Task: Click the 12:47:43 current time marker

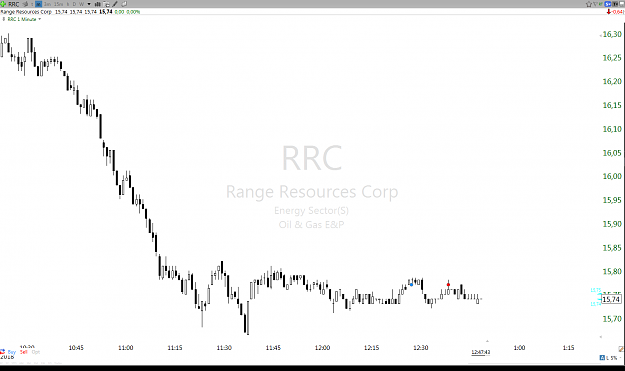Action: (x=481, y=352)
